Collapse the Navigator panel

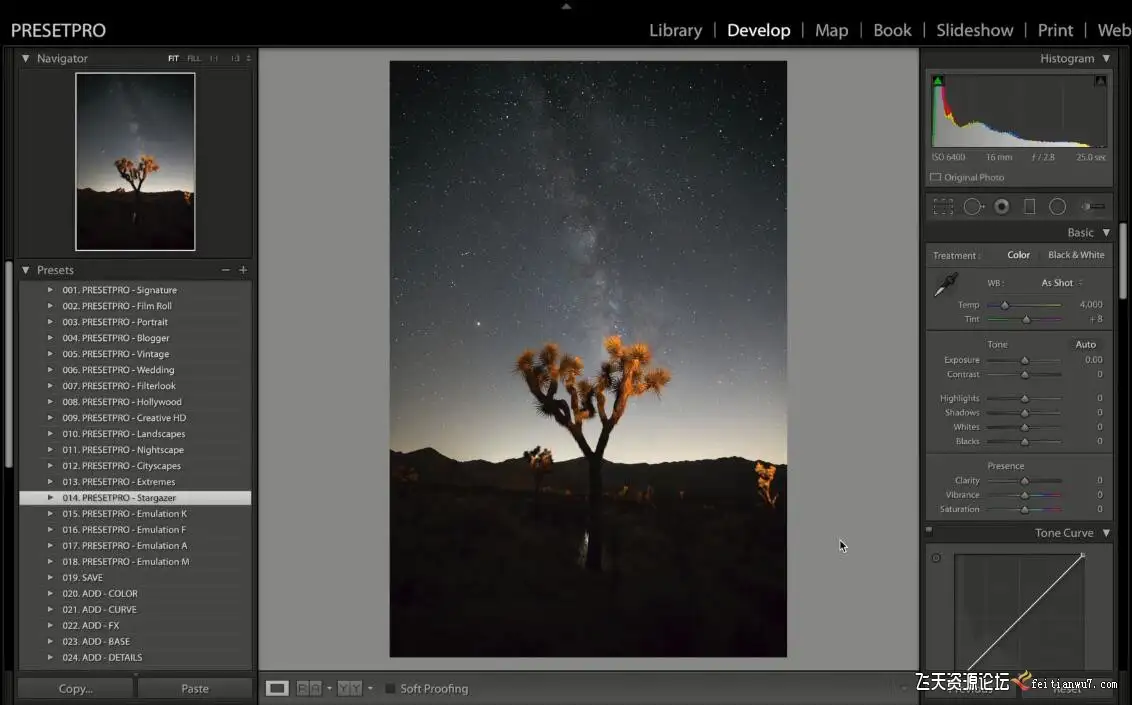[25, 58]
